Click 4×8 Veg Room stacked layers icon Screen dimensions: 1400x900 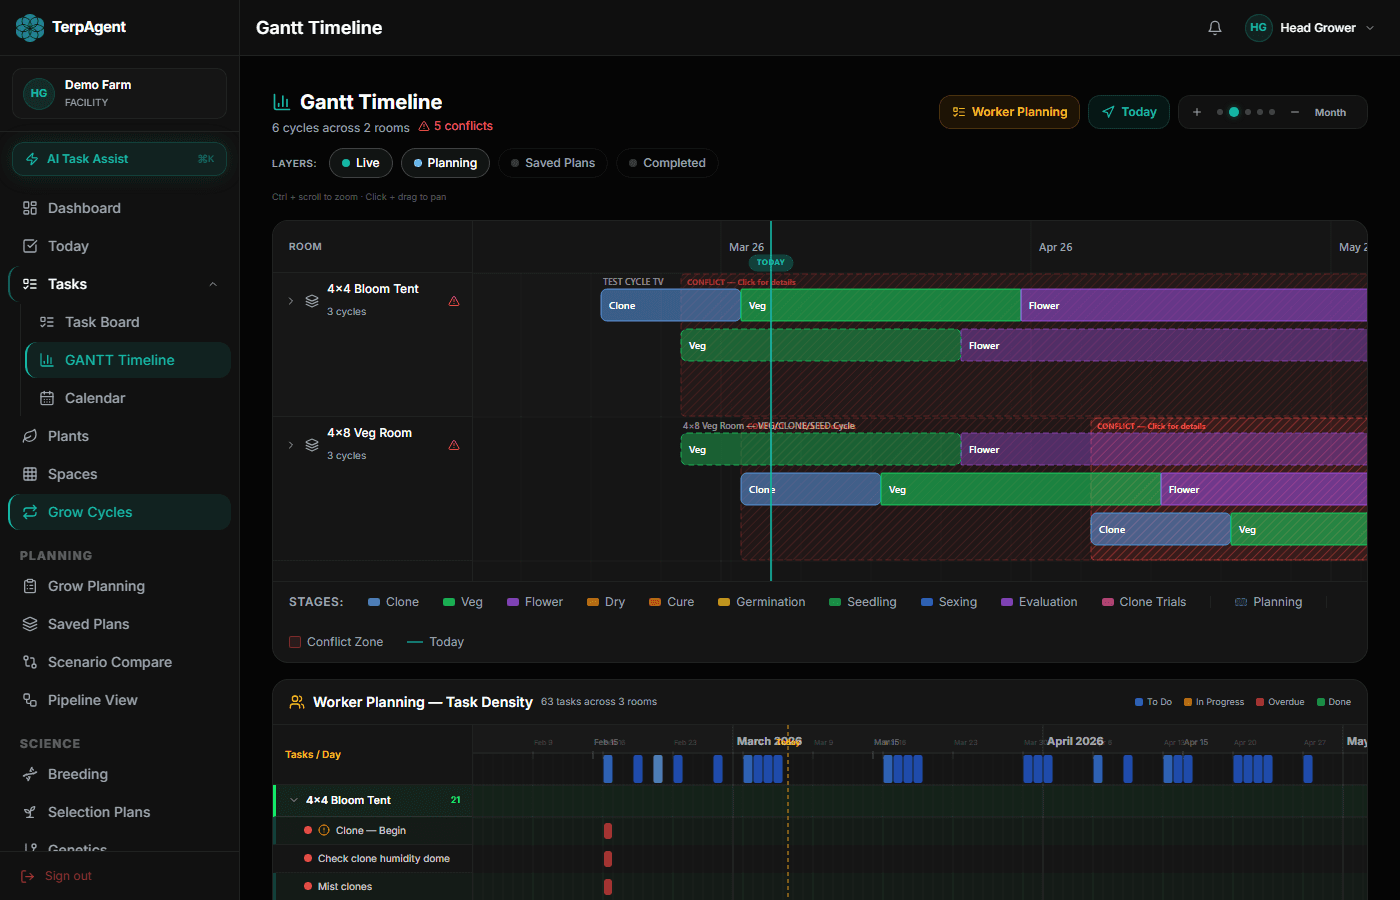312,445
